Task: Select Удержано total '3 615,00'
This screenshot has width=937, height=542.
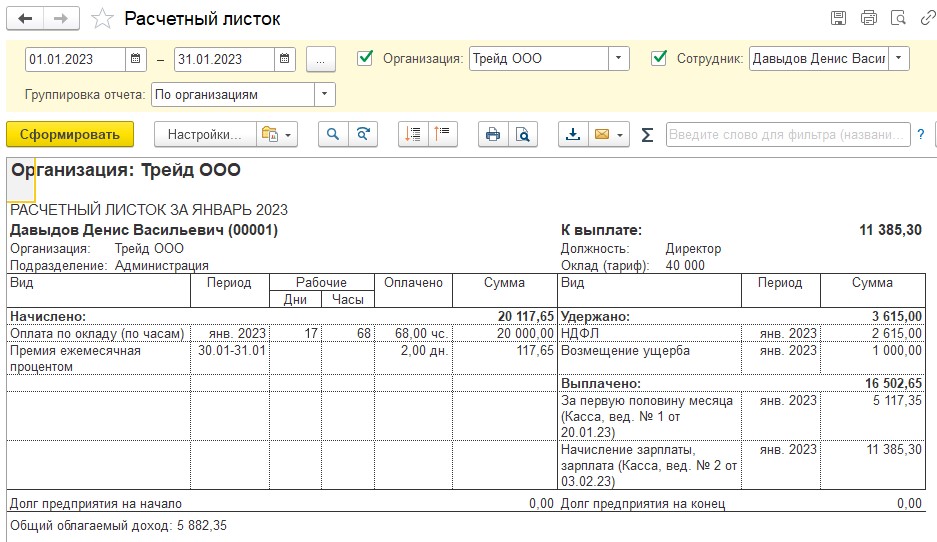Action: 896,317
